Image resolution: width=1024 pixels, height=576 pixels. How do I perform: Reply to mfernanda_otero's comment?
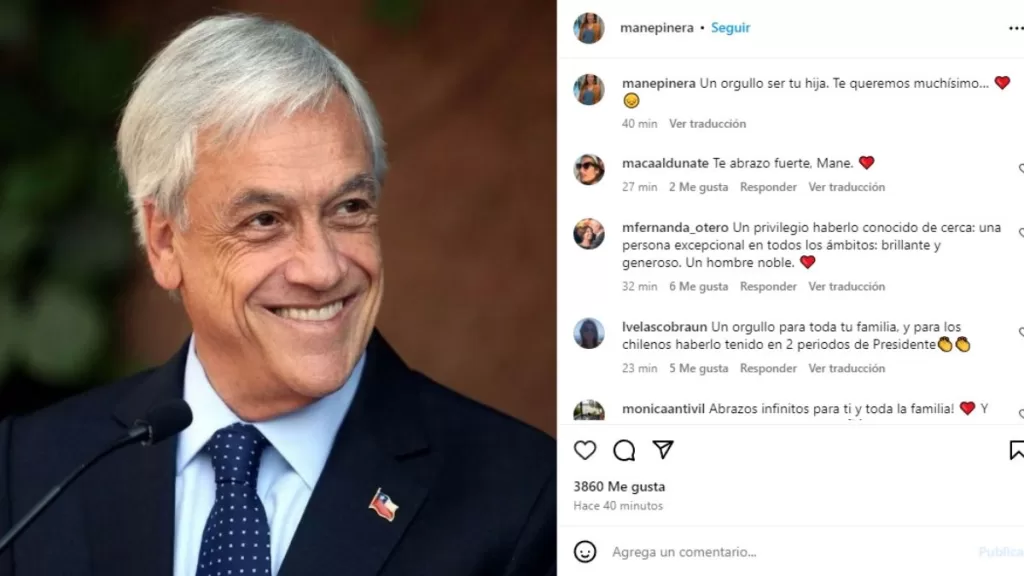[768, 286]
